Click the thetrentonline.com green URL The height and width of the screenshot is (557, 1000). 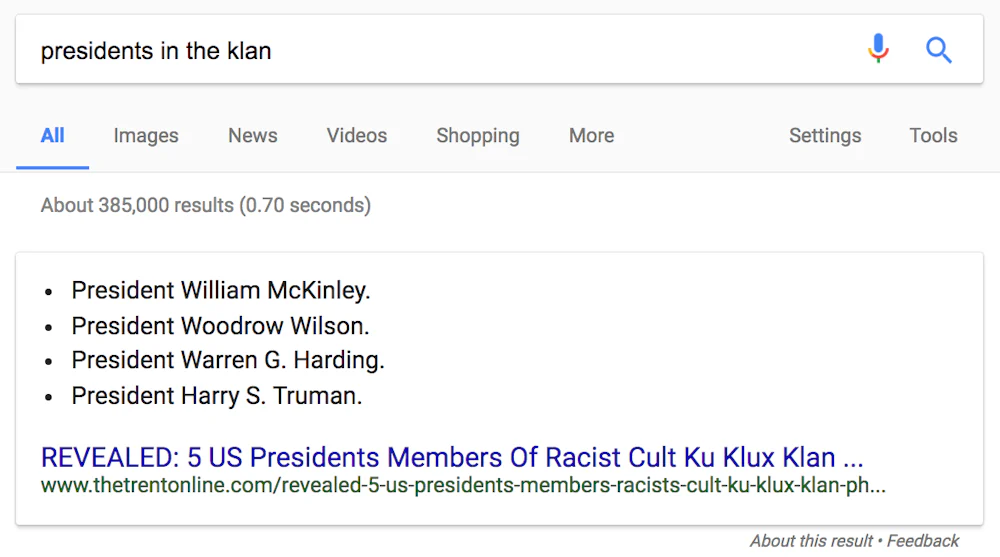tap(463, 486)
